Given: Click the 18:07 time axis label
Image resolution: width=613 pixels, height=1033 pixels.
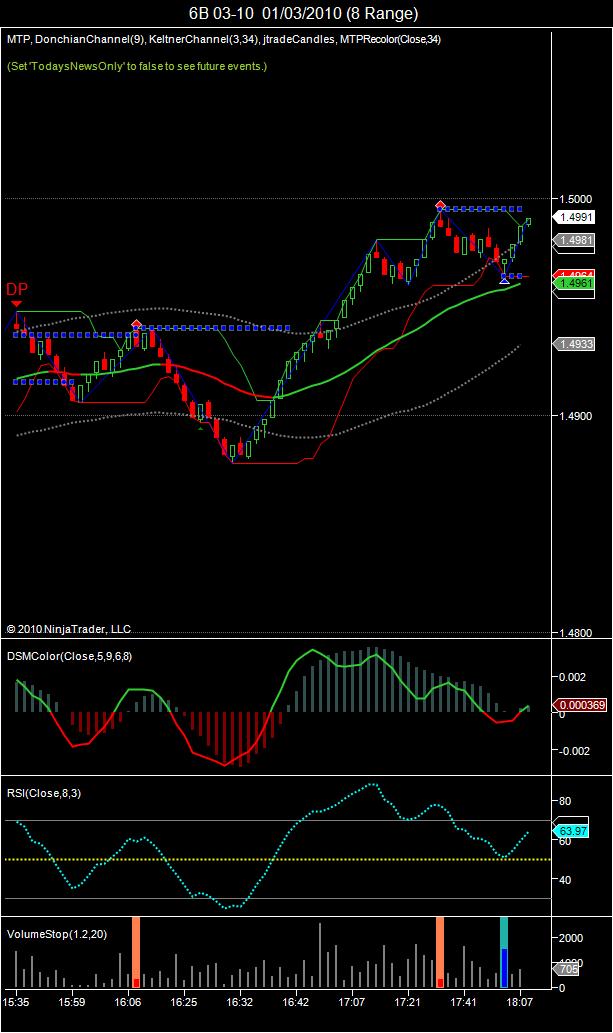Looking at the screenshot, I should 519,1002.
